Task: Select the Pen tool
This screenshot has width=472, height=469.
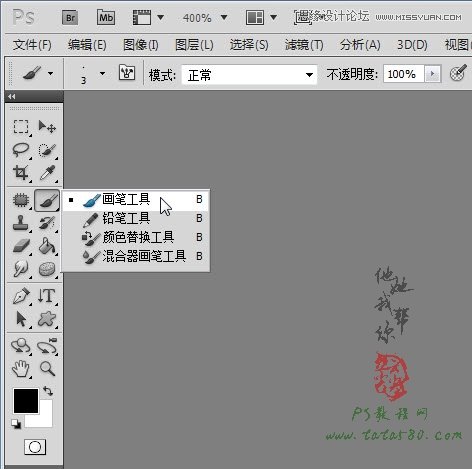Action: pos(21,296)
